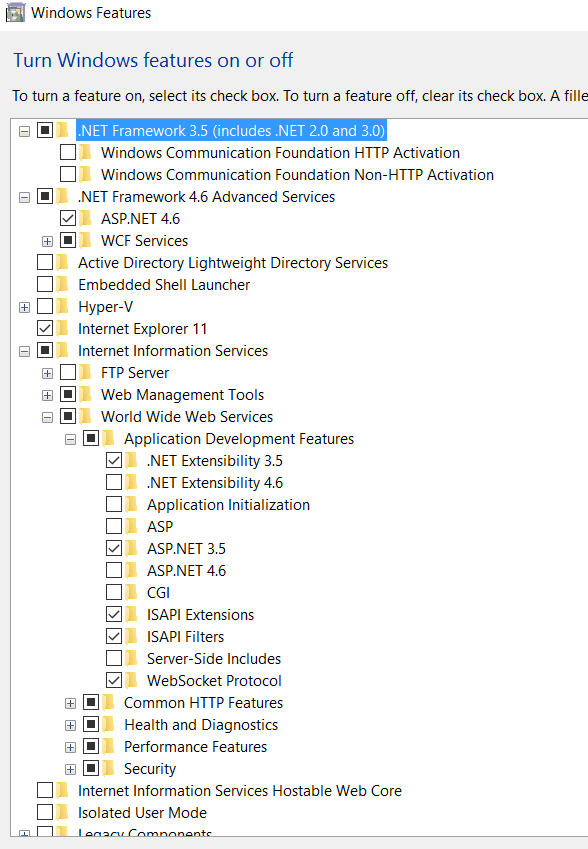Viewport: 588px width, 849px height.
Task: Enable the Application Initialization checkbox
Action: click(x=114, y=505)
